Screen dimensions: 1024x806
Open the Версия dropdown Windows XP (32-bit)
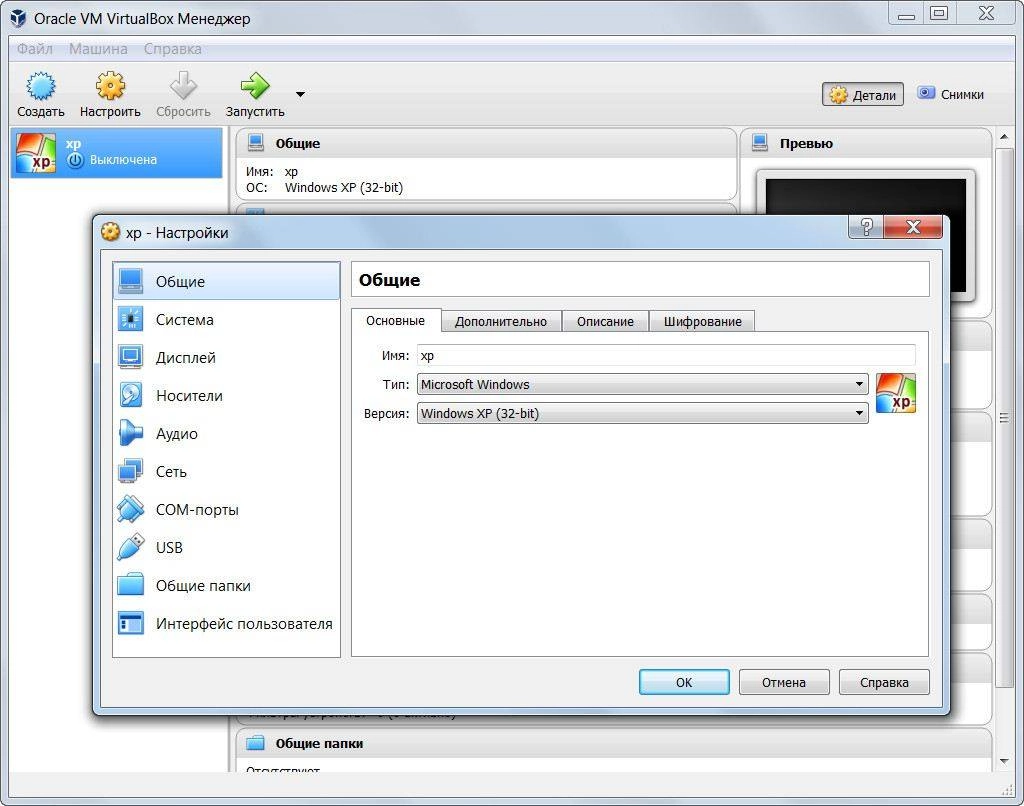tap(643, 413)
